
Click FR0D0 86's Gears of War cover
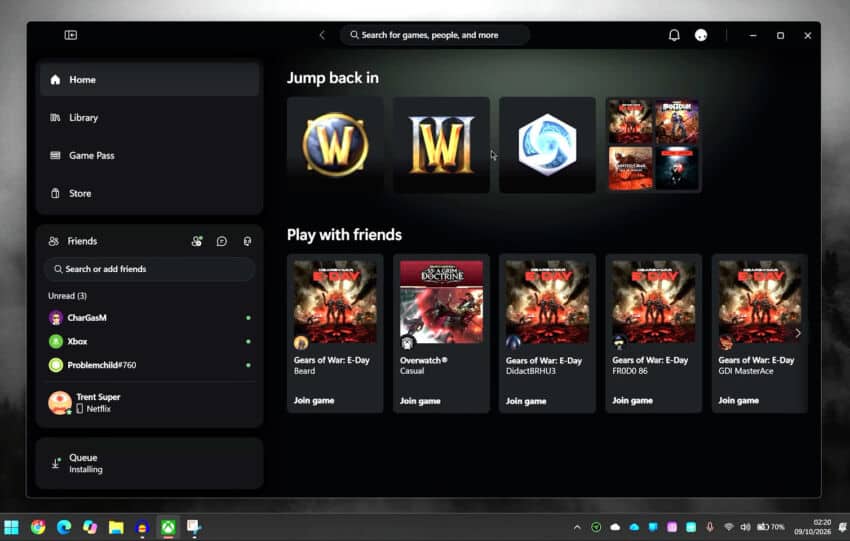[654, 302]
